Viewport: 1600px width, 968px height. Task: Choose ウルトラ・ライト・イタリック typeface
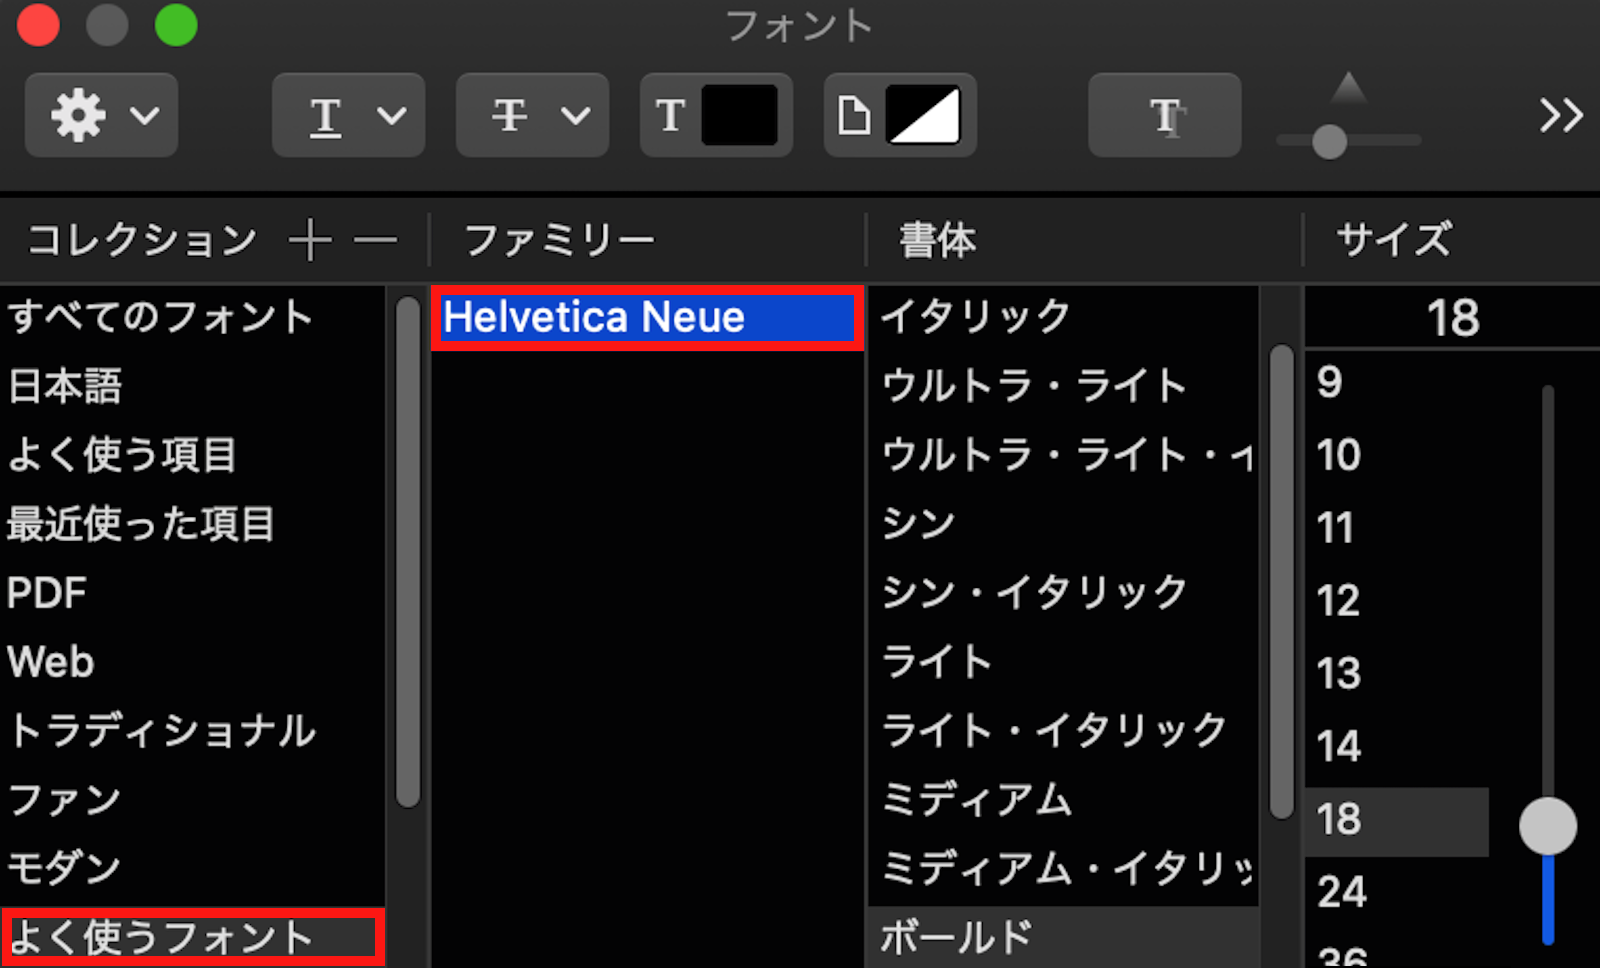1063,455
